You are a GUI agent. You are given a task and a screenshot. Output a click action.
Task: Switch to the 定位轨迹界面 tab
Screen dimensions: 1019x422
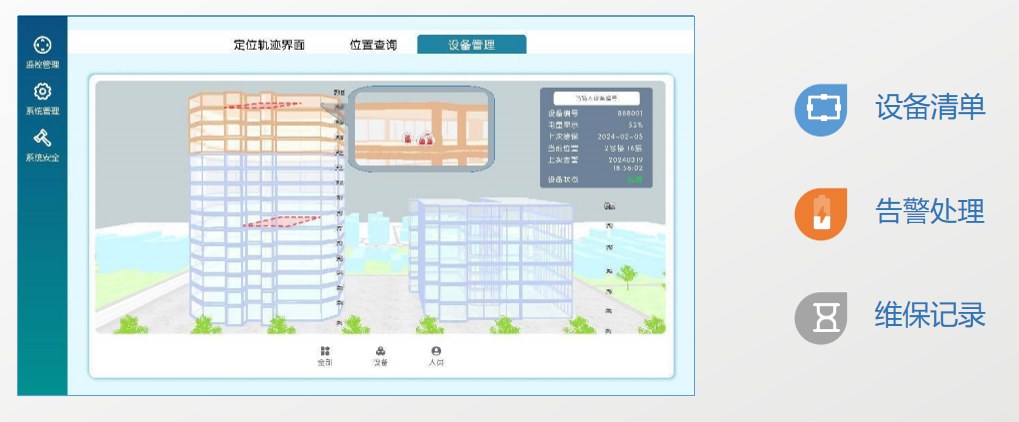[269, 45]
